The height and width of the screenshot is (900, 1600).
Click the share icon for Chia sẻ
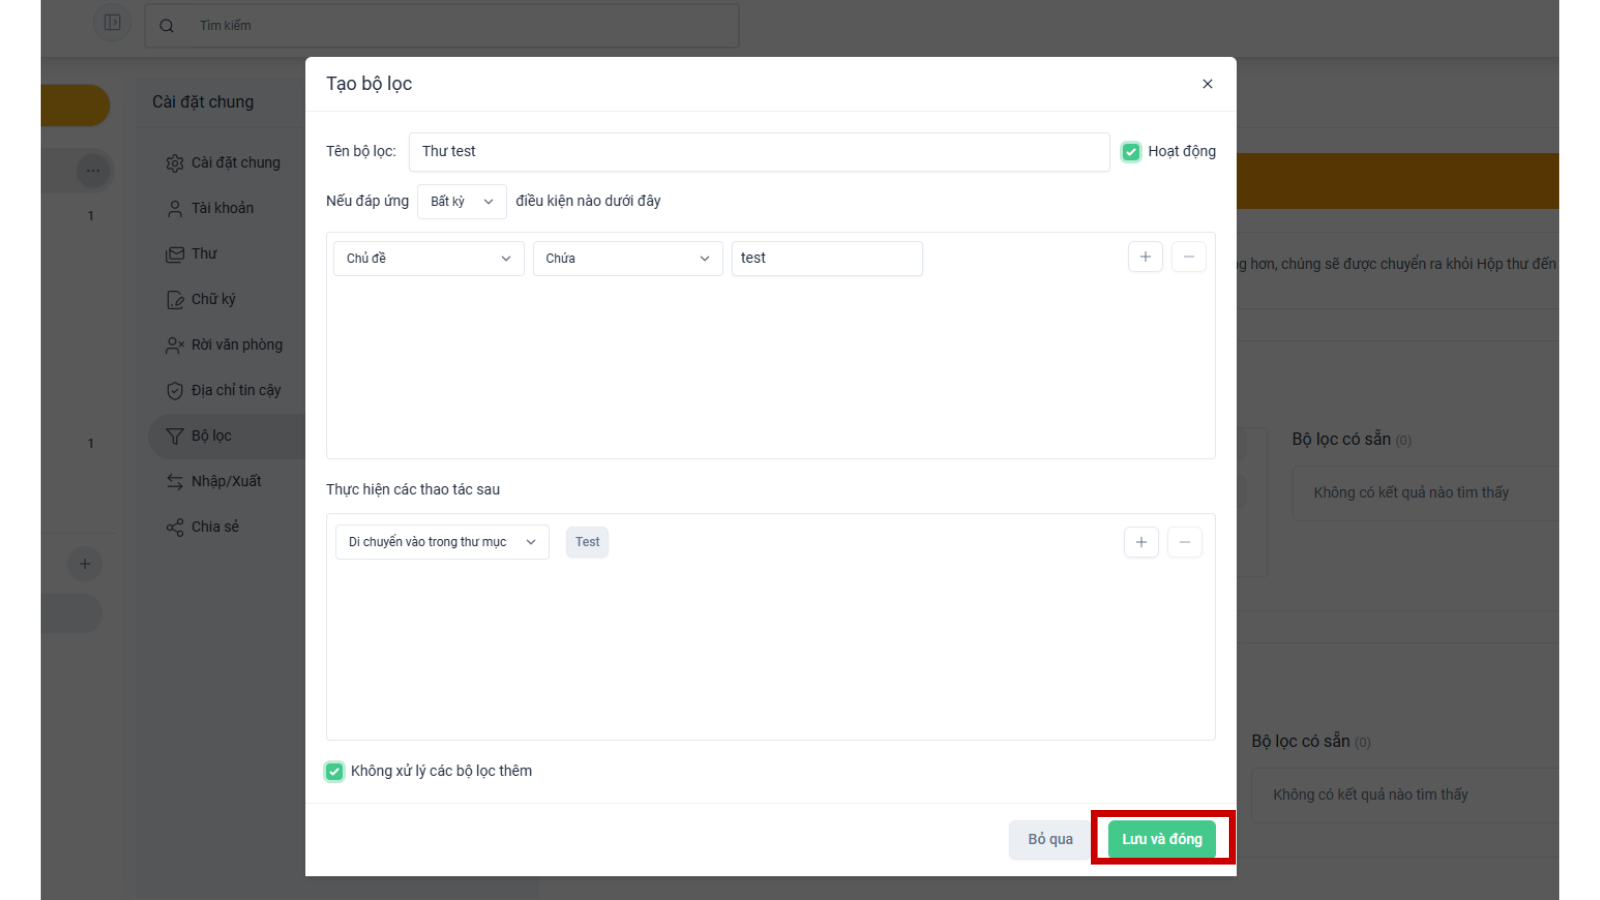click(175, 527)
